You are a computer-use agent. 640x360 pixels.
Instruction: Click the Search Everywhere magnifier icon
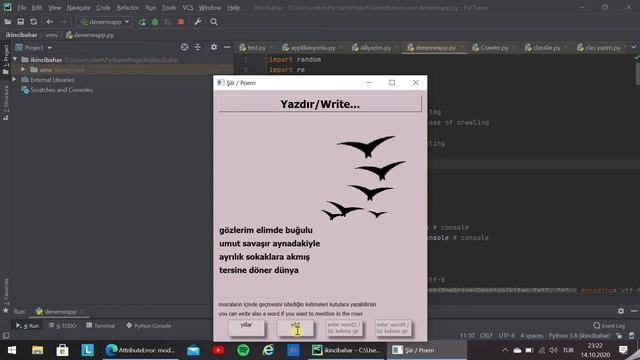[x=214, y=22]
